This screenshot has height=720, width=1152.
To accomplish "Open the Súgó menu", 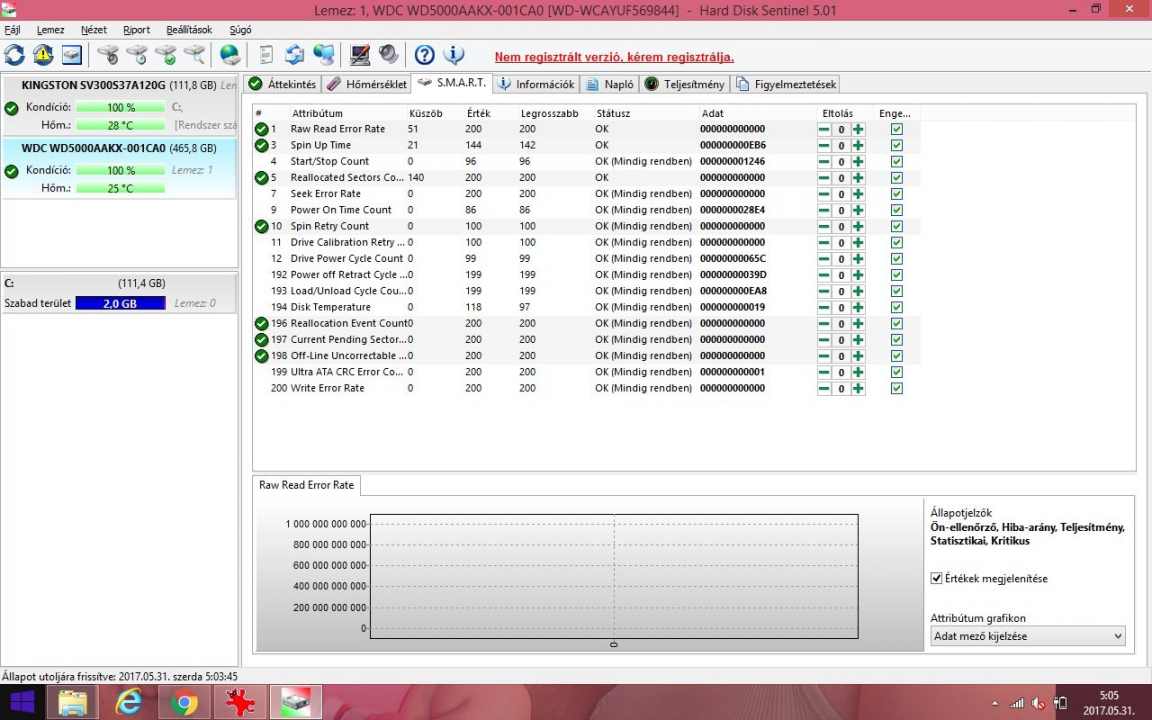I will (x=240, y=30).
